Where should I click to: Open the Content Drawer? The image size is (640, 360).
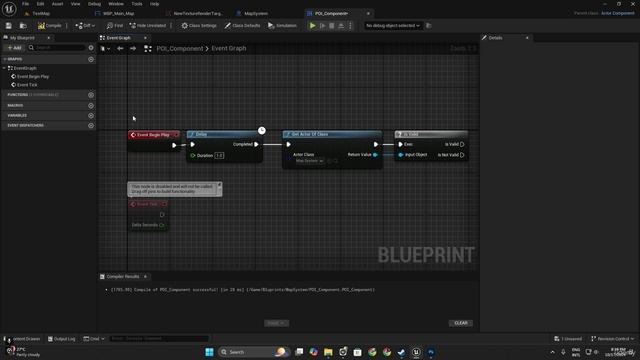coord(22,339)
